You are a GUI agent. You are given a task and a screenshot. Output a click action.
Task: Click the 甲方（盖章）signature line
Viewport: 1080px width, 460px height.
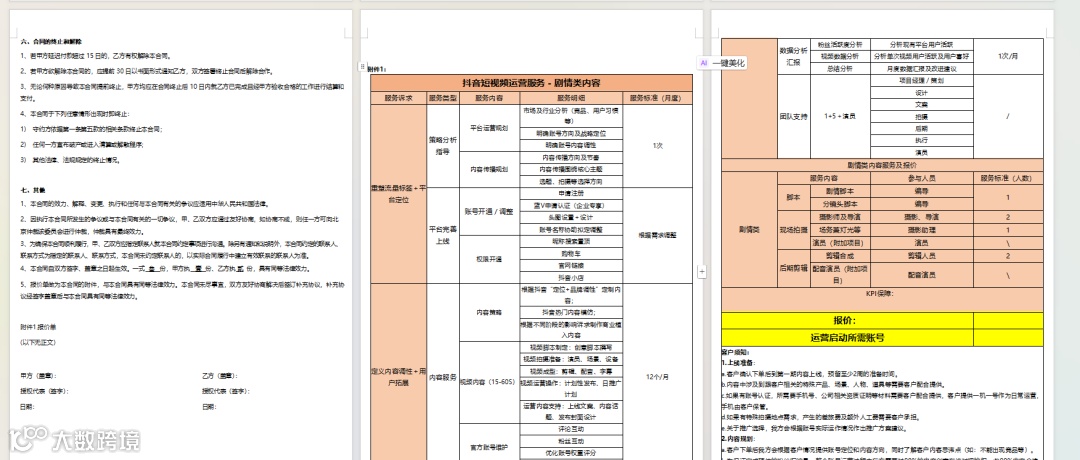[x=38, y=375]
